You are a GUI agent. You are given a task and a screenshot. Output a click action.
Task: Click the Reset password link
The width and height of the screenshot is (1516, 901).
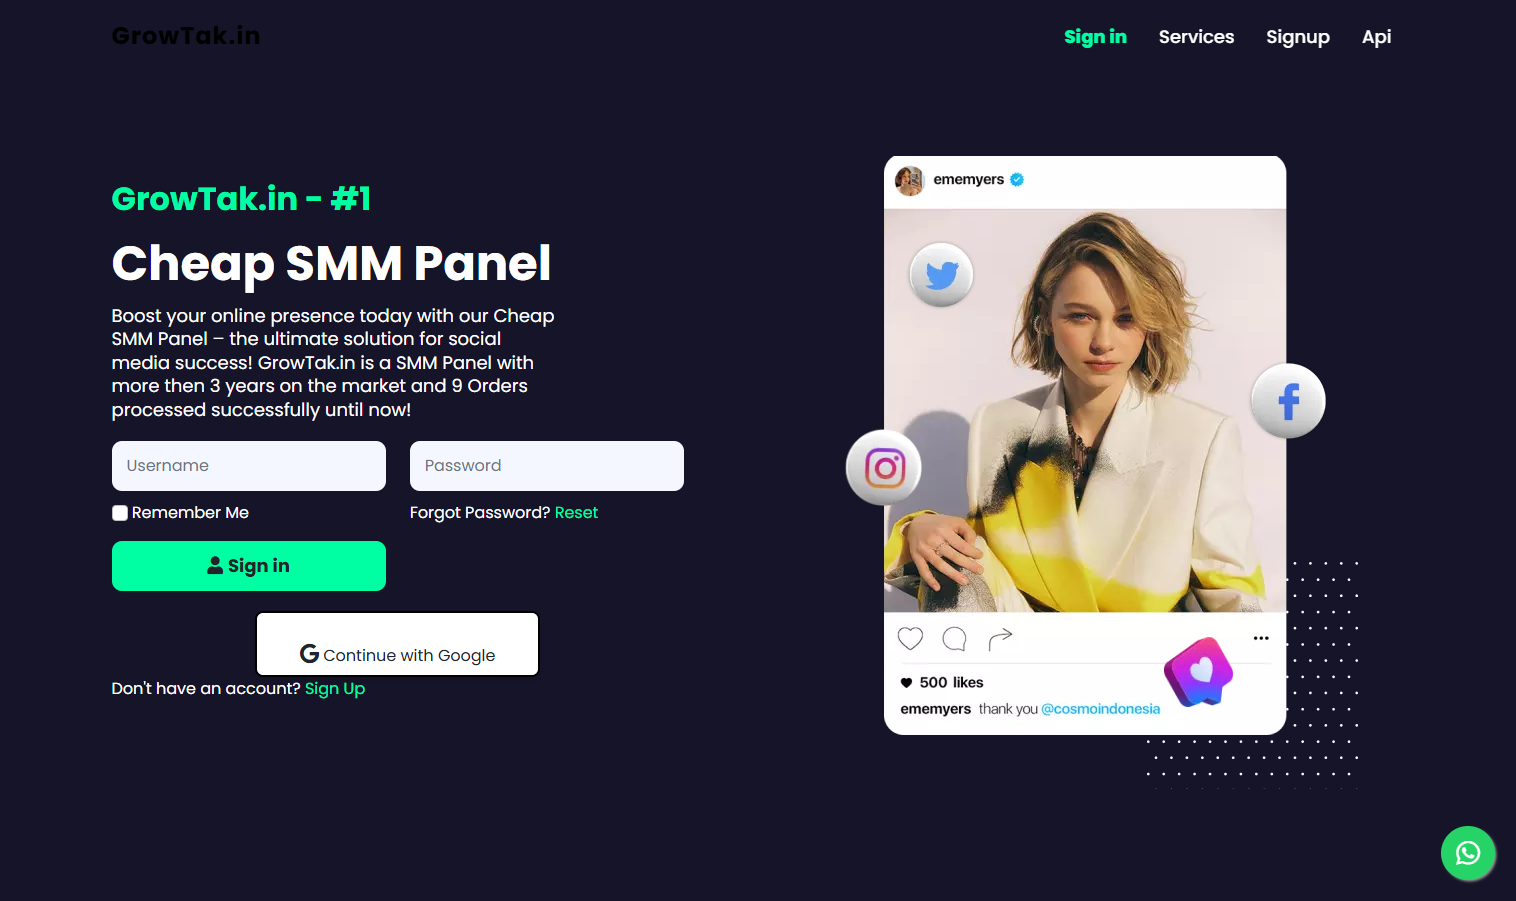[576, 513]
